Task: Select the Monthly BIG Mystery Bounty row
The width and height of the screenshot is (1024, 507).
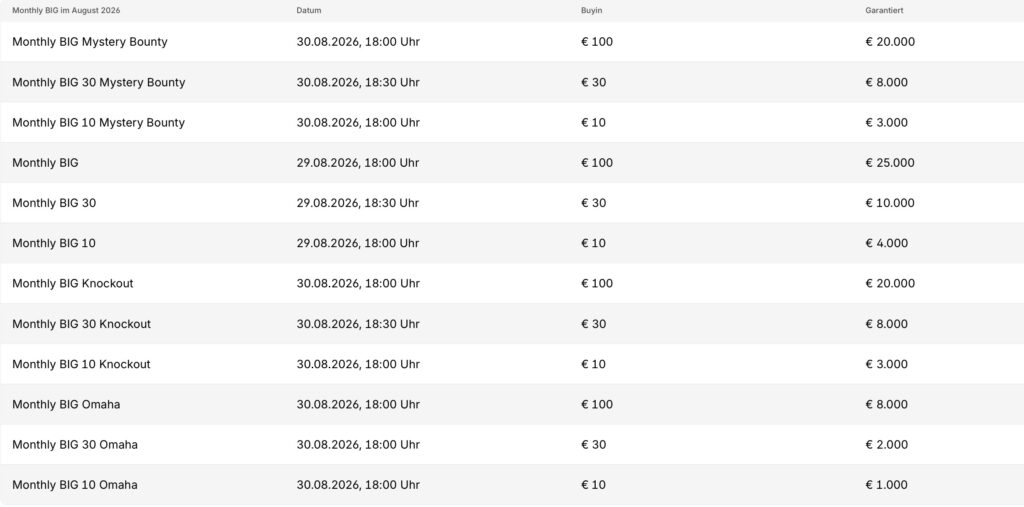Action: coord(512,42)
